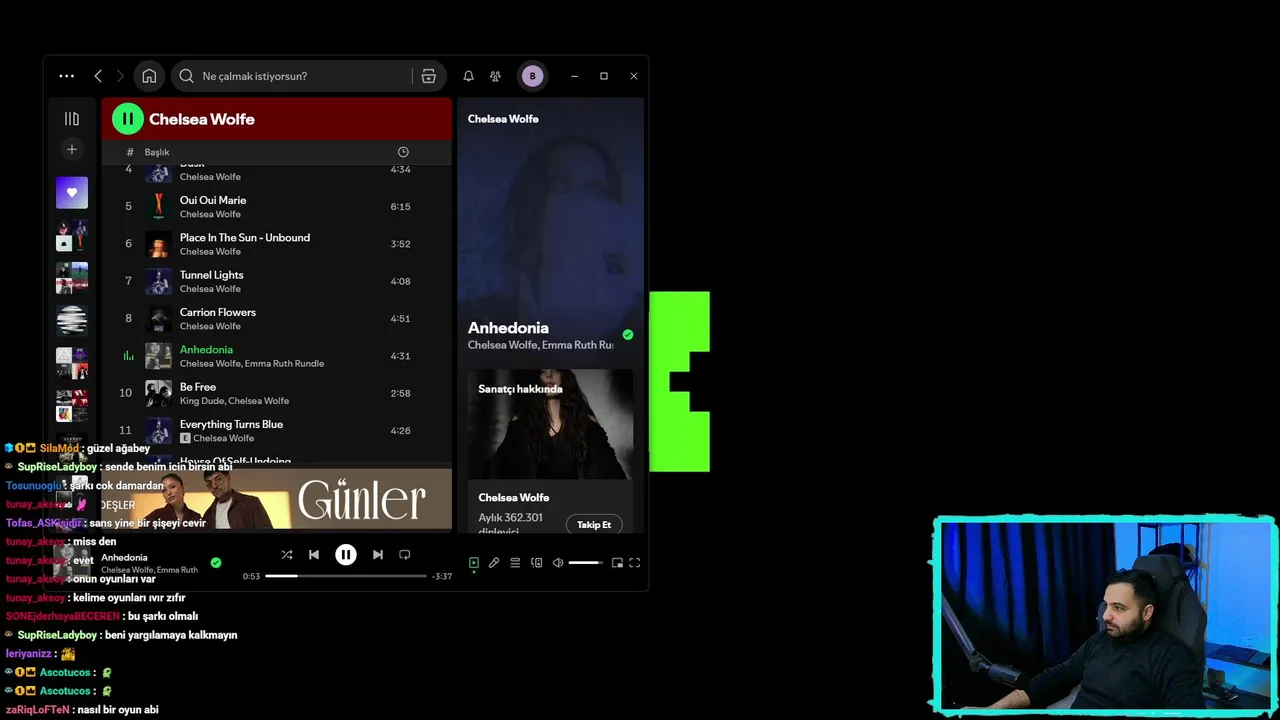Toggle the green saved checkmark in Now Playing panel
1280x720 pixels.
click(628, 335)
